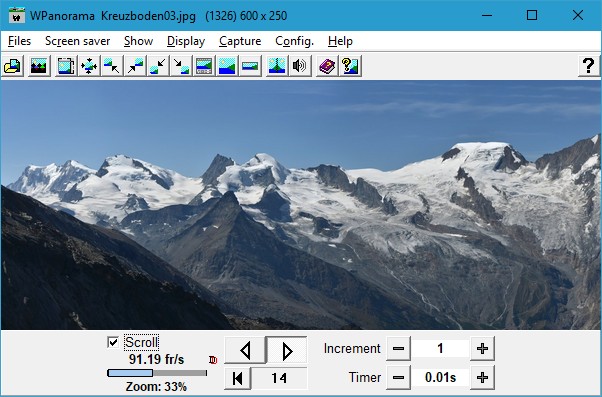Click the mountain panorama image
The height and width of the screenshot is (397, 602).
coord(301,205)
